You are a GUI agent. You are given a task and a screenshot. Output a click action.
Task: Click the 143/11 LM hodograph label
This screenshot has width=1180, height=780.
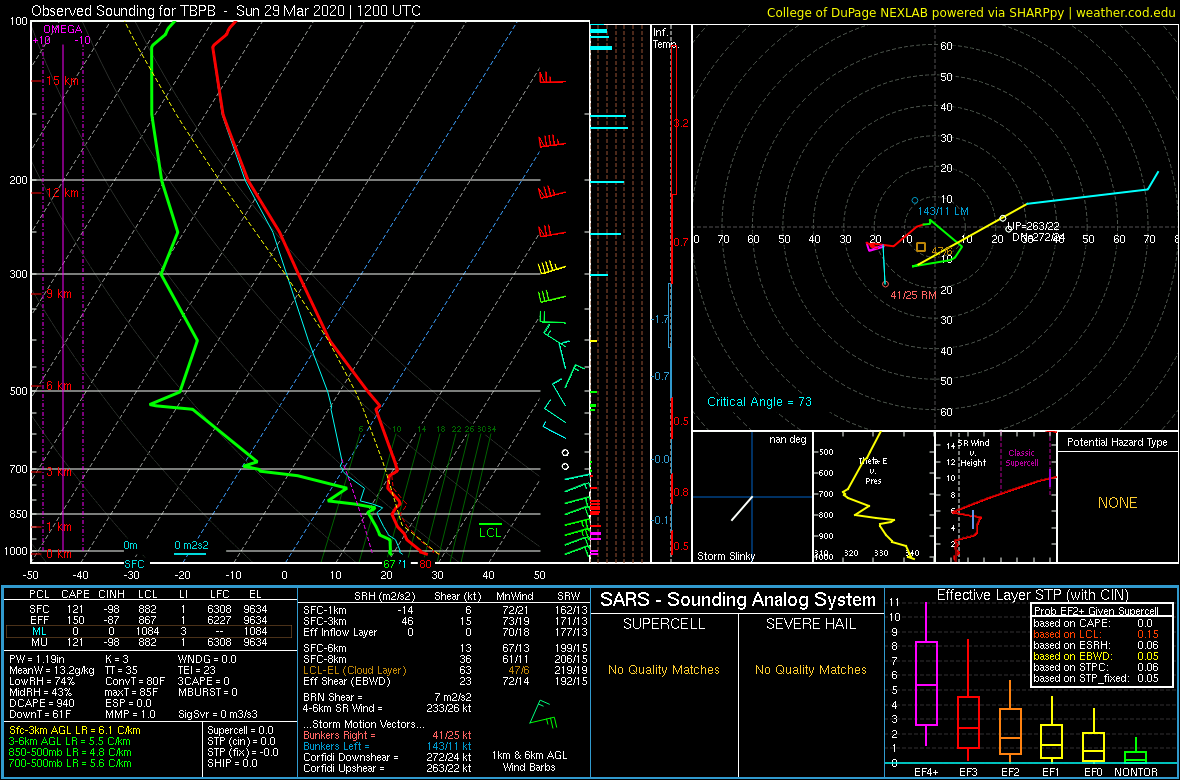[944, 212]
